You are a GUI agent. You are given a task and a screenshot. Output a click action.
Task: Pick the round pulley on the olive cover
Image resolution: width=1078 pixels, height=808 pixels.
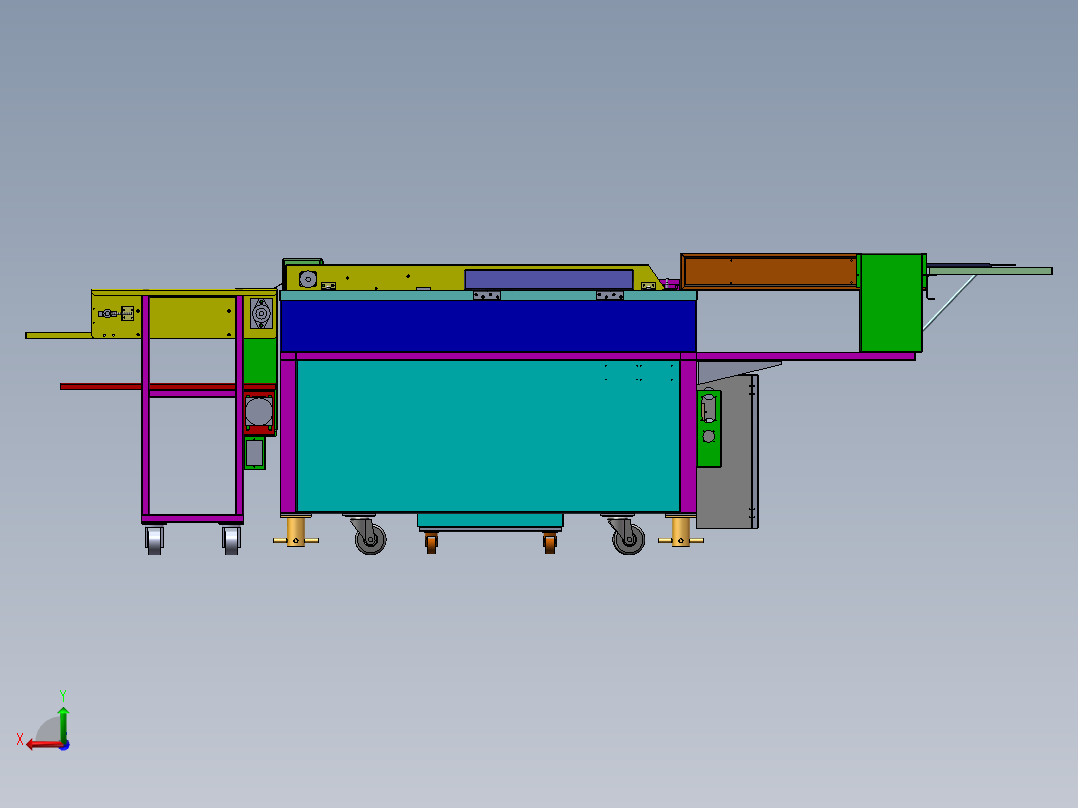click(307, 279)
